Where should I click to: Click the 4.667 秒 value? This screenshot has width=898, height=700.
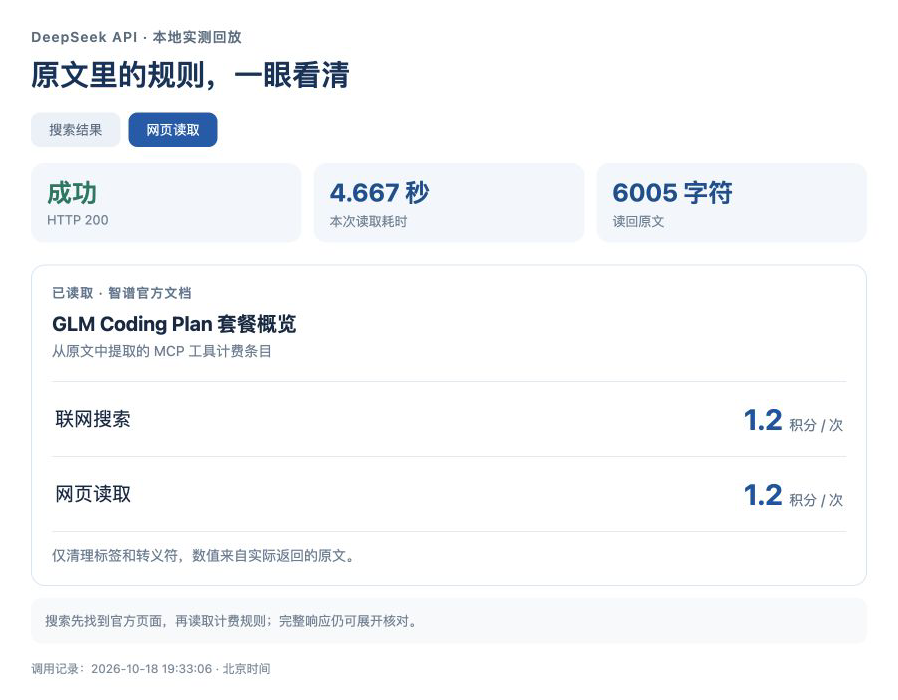(x=379, y=193)
